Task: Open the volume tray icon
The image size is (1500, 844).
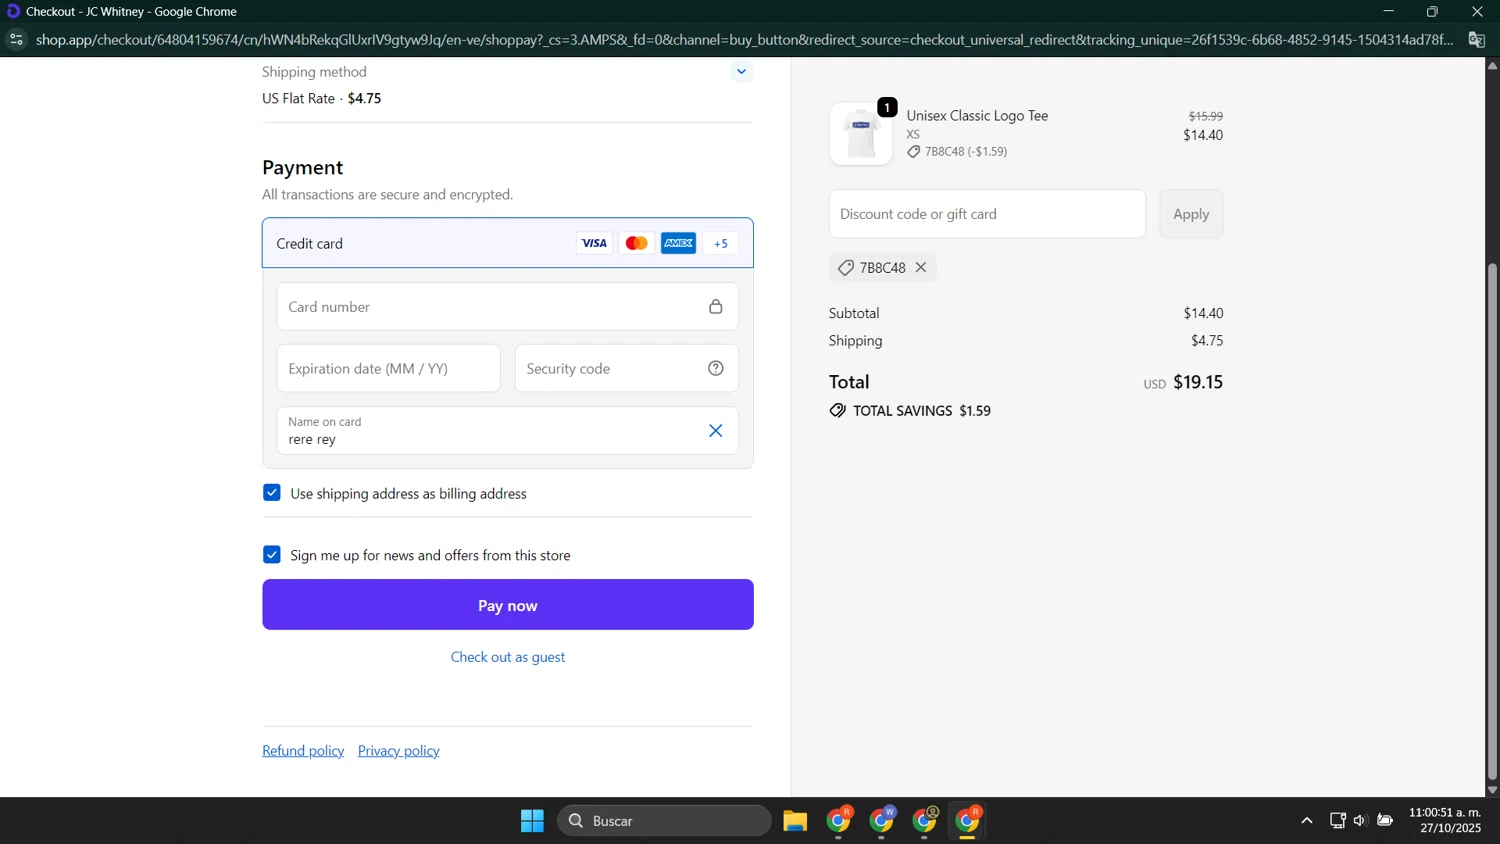Action: coord(1360,821)
